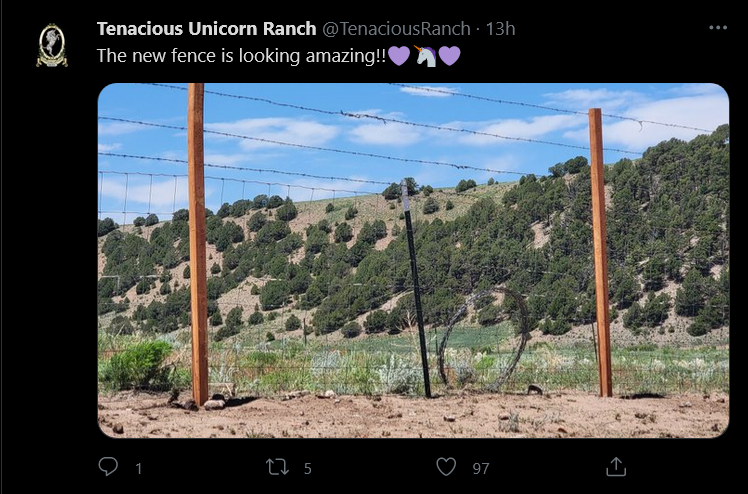View the like count of 97
This screenshot has height=494, width=748.
tap(481, 469)
